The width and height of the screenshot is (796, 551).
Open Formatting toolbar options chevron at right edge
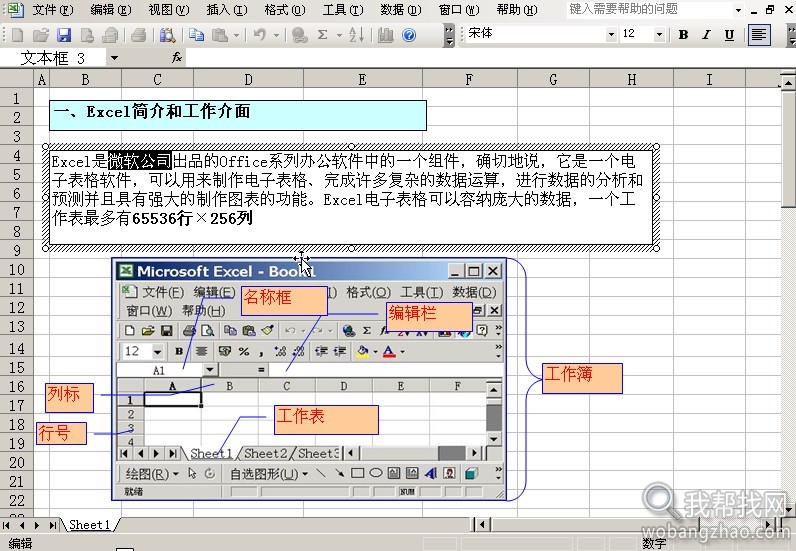point(791,36)
